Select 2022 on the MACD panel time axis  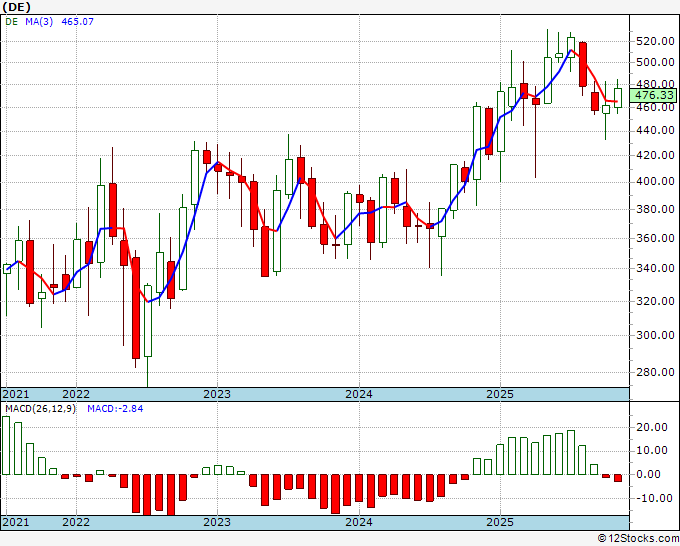pyautogui.click(x=76, y=522)
